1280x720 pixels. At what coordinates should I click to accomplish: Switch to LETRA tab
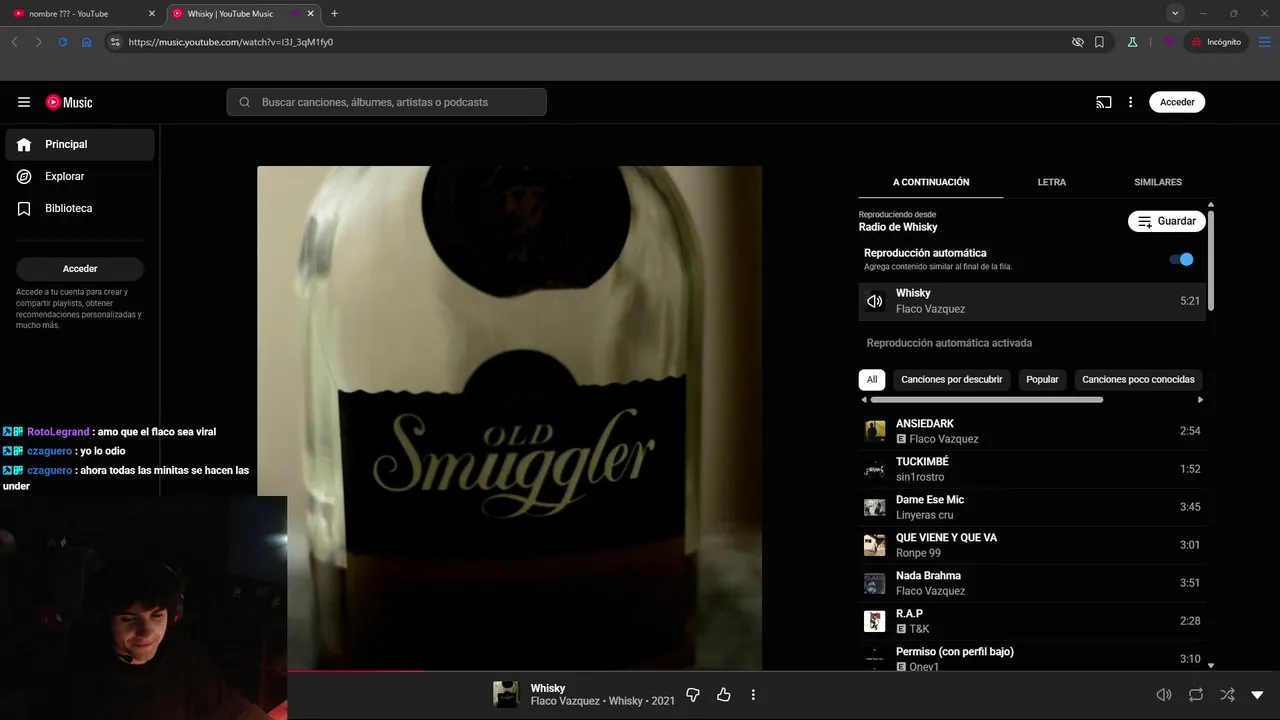[x=1052, y=182]
